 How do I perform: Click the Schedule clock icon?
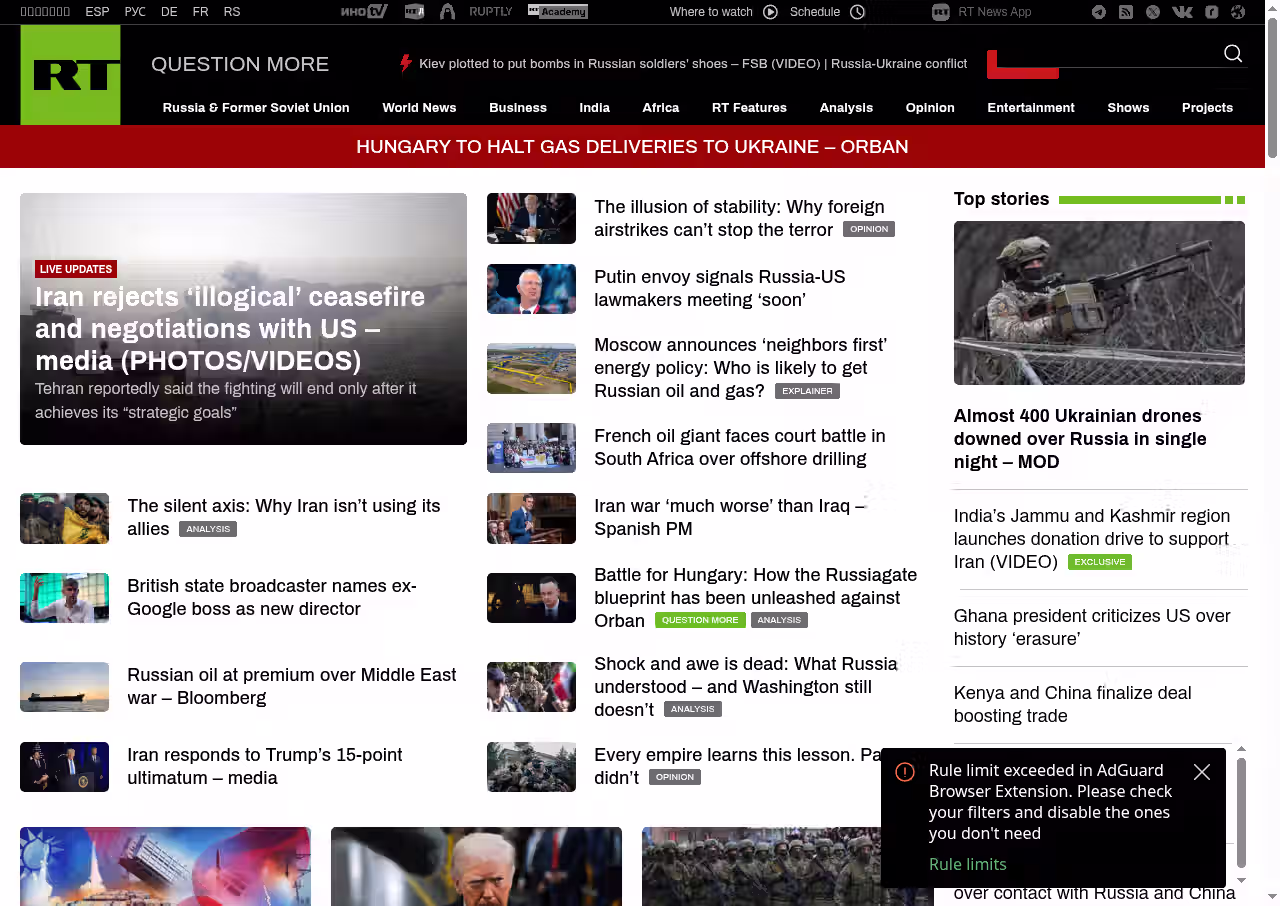[857, 12]
